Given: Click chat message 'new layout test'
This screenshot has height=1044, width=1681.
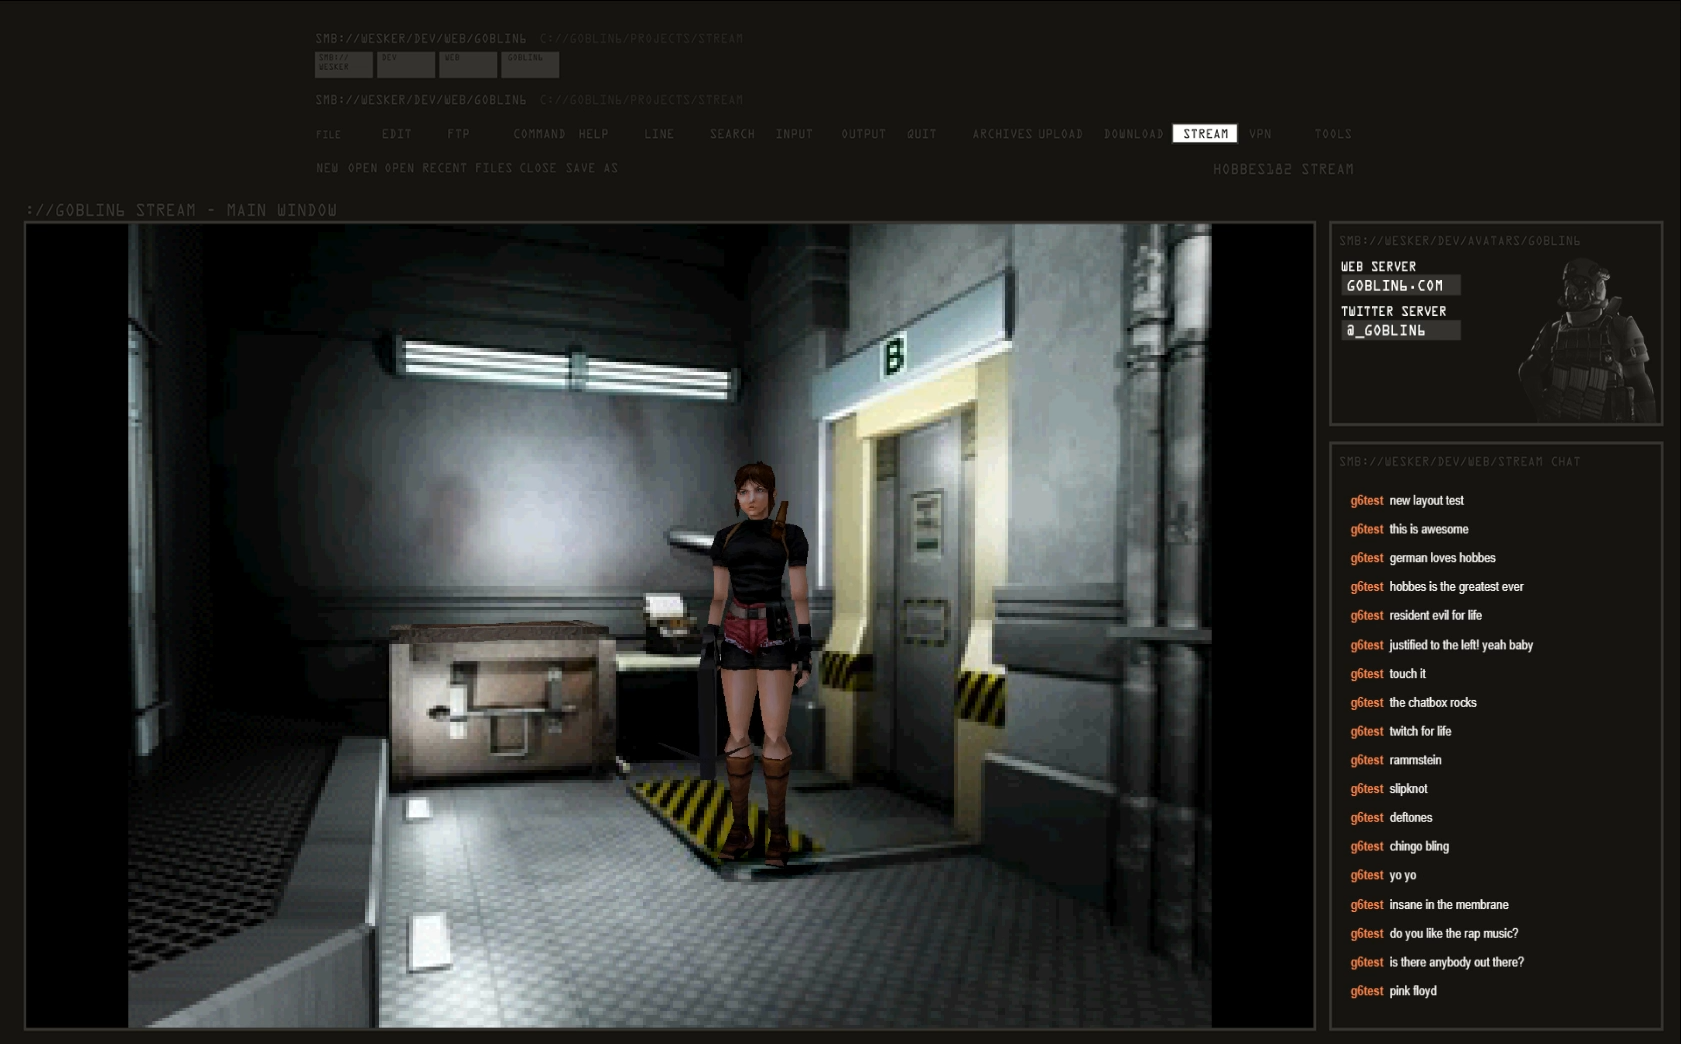Looking at the screenshot, I should tap(1426, 501).
